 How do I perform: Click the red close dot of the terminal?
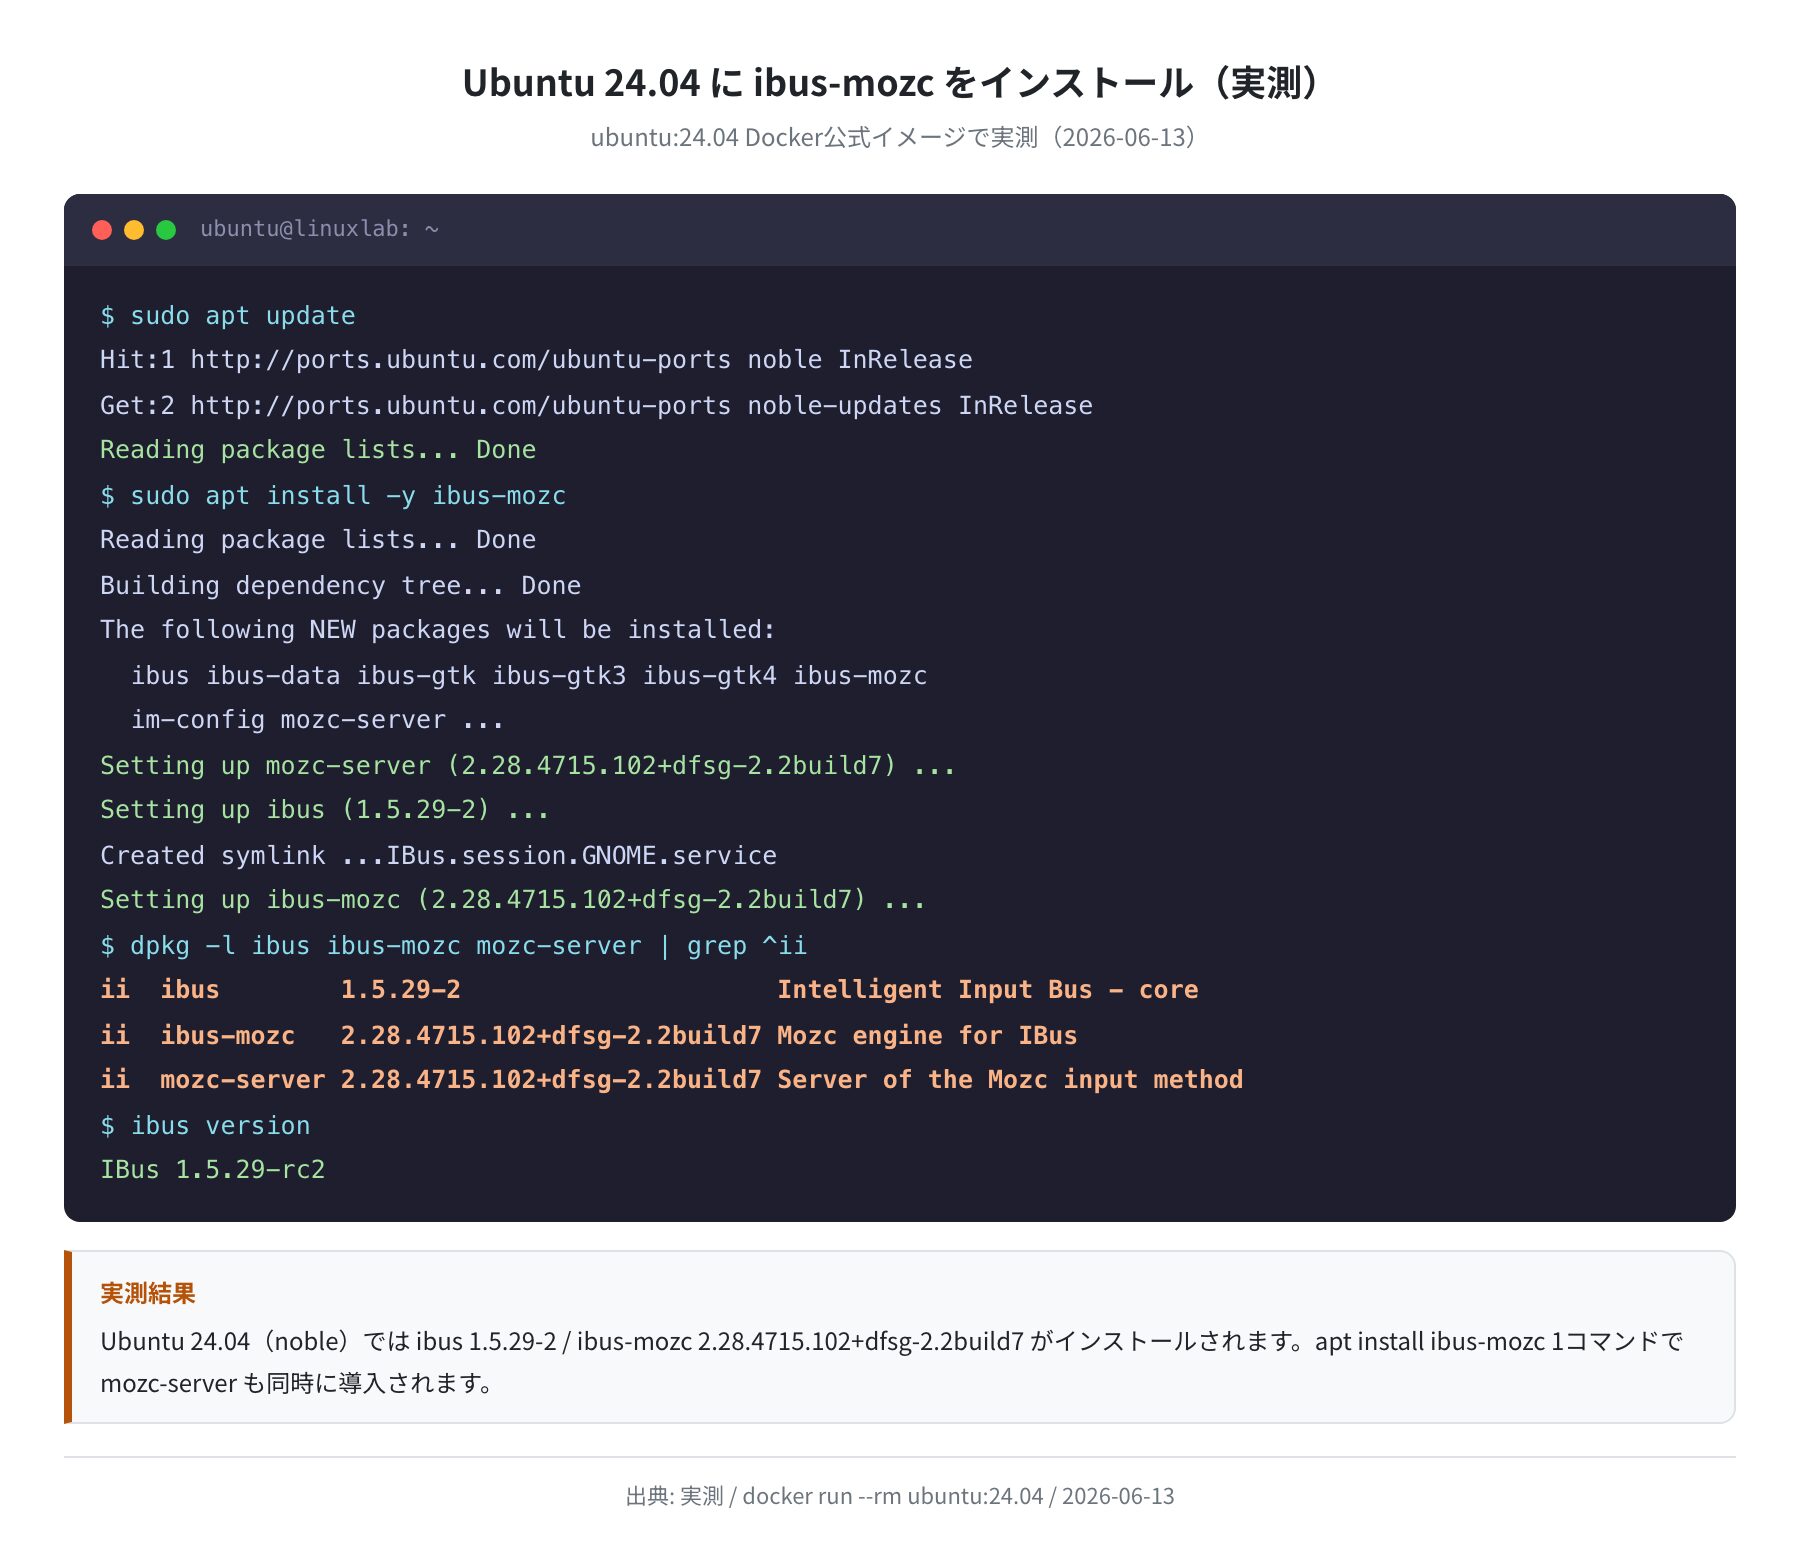pos(102,230)
